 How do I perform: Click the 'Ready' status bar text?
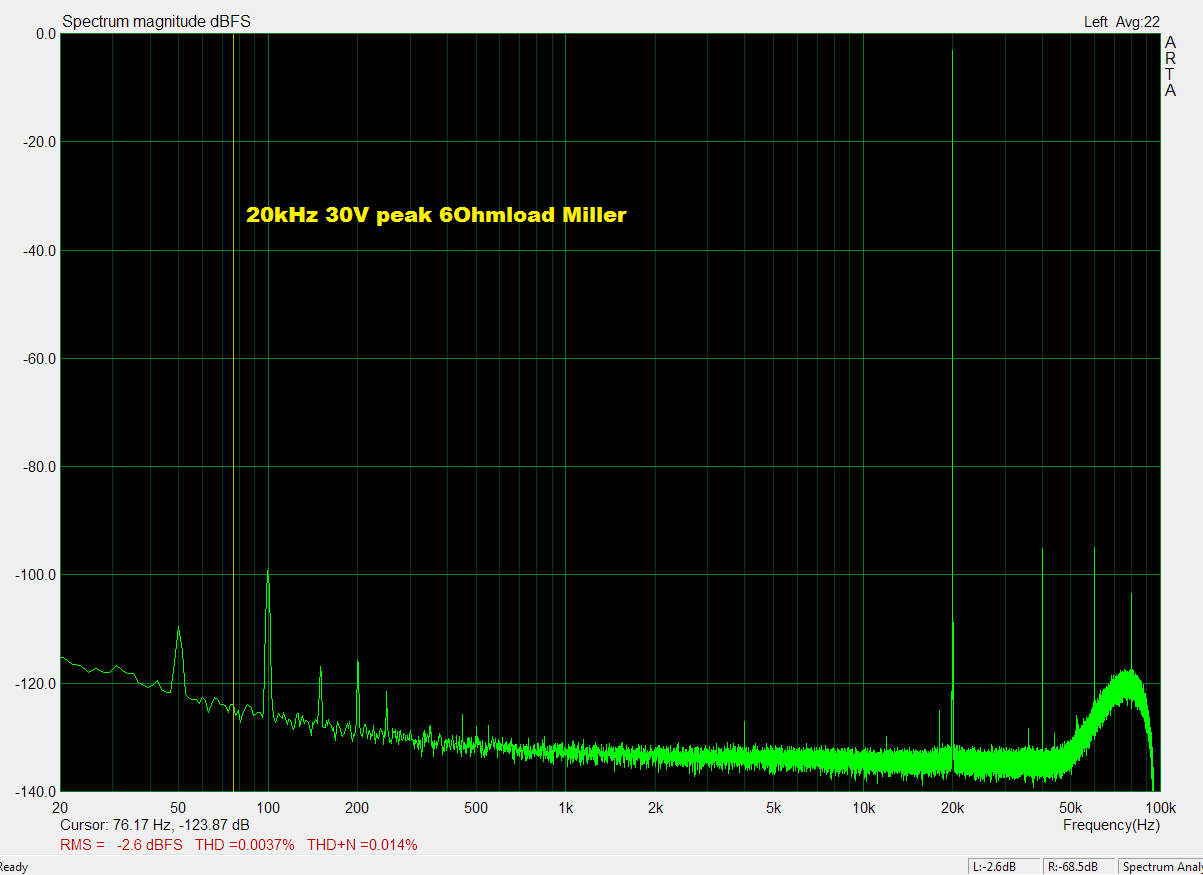pyautogui.click(x=14, y=867)
